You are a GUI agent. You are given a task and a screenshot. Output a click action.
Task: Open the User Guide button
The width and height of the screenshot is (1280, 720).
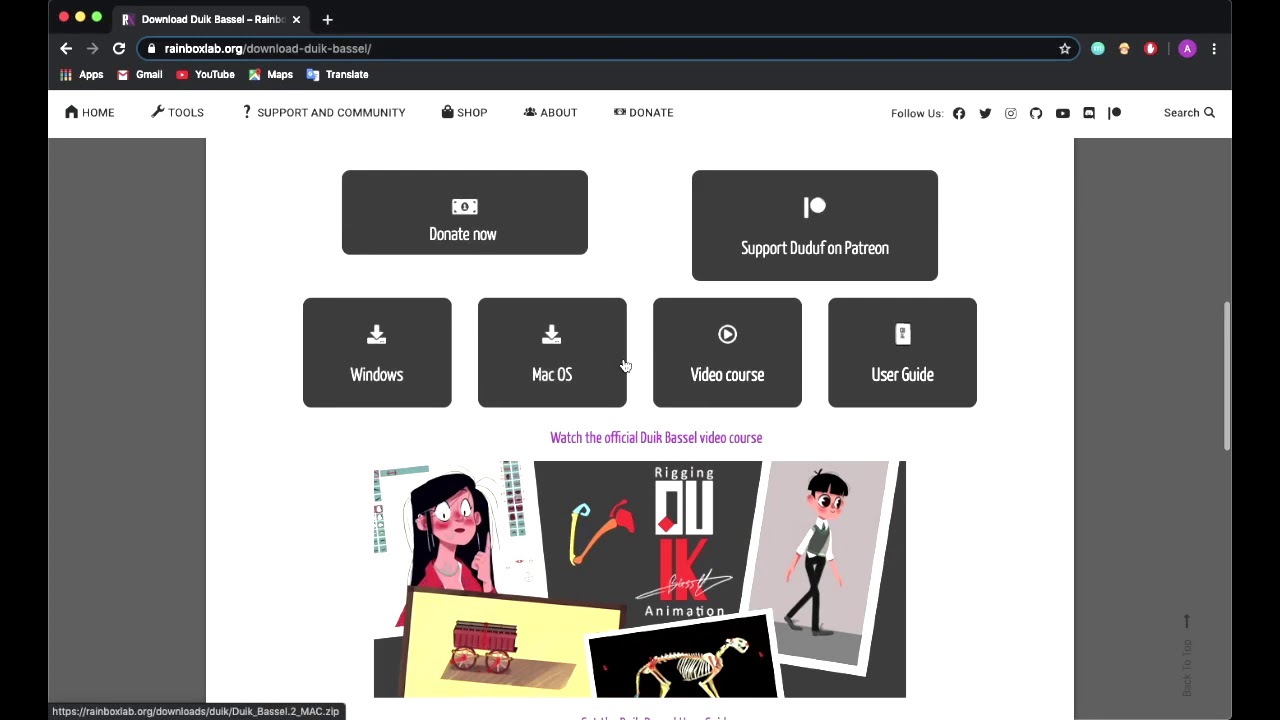pyautogui.click(x=902, y=352)
